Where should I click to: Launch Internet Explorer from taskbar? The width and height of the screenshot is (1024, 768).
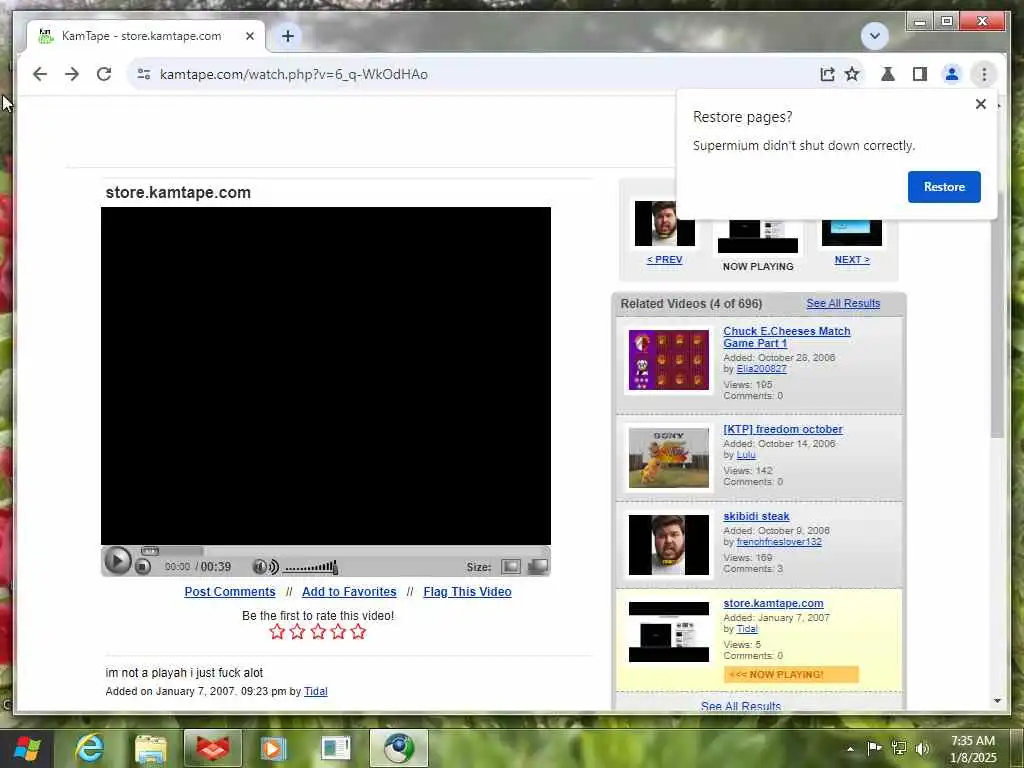tap(89, 748)
